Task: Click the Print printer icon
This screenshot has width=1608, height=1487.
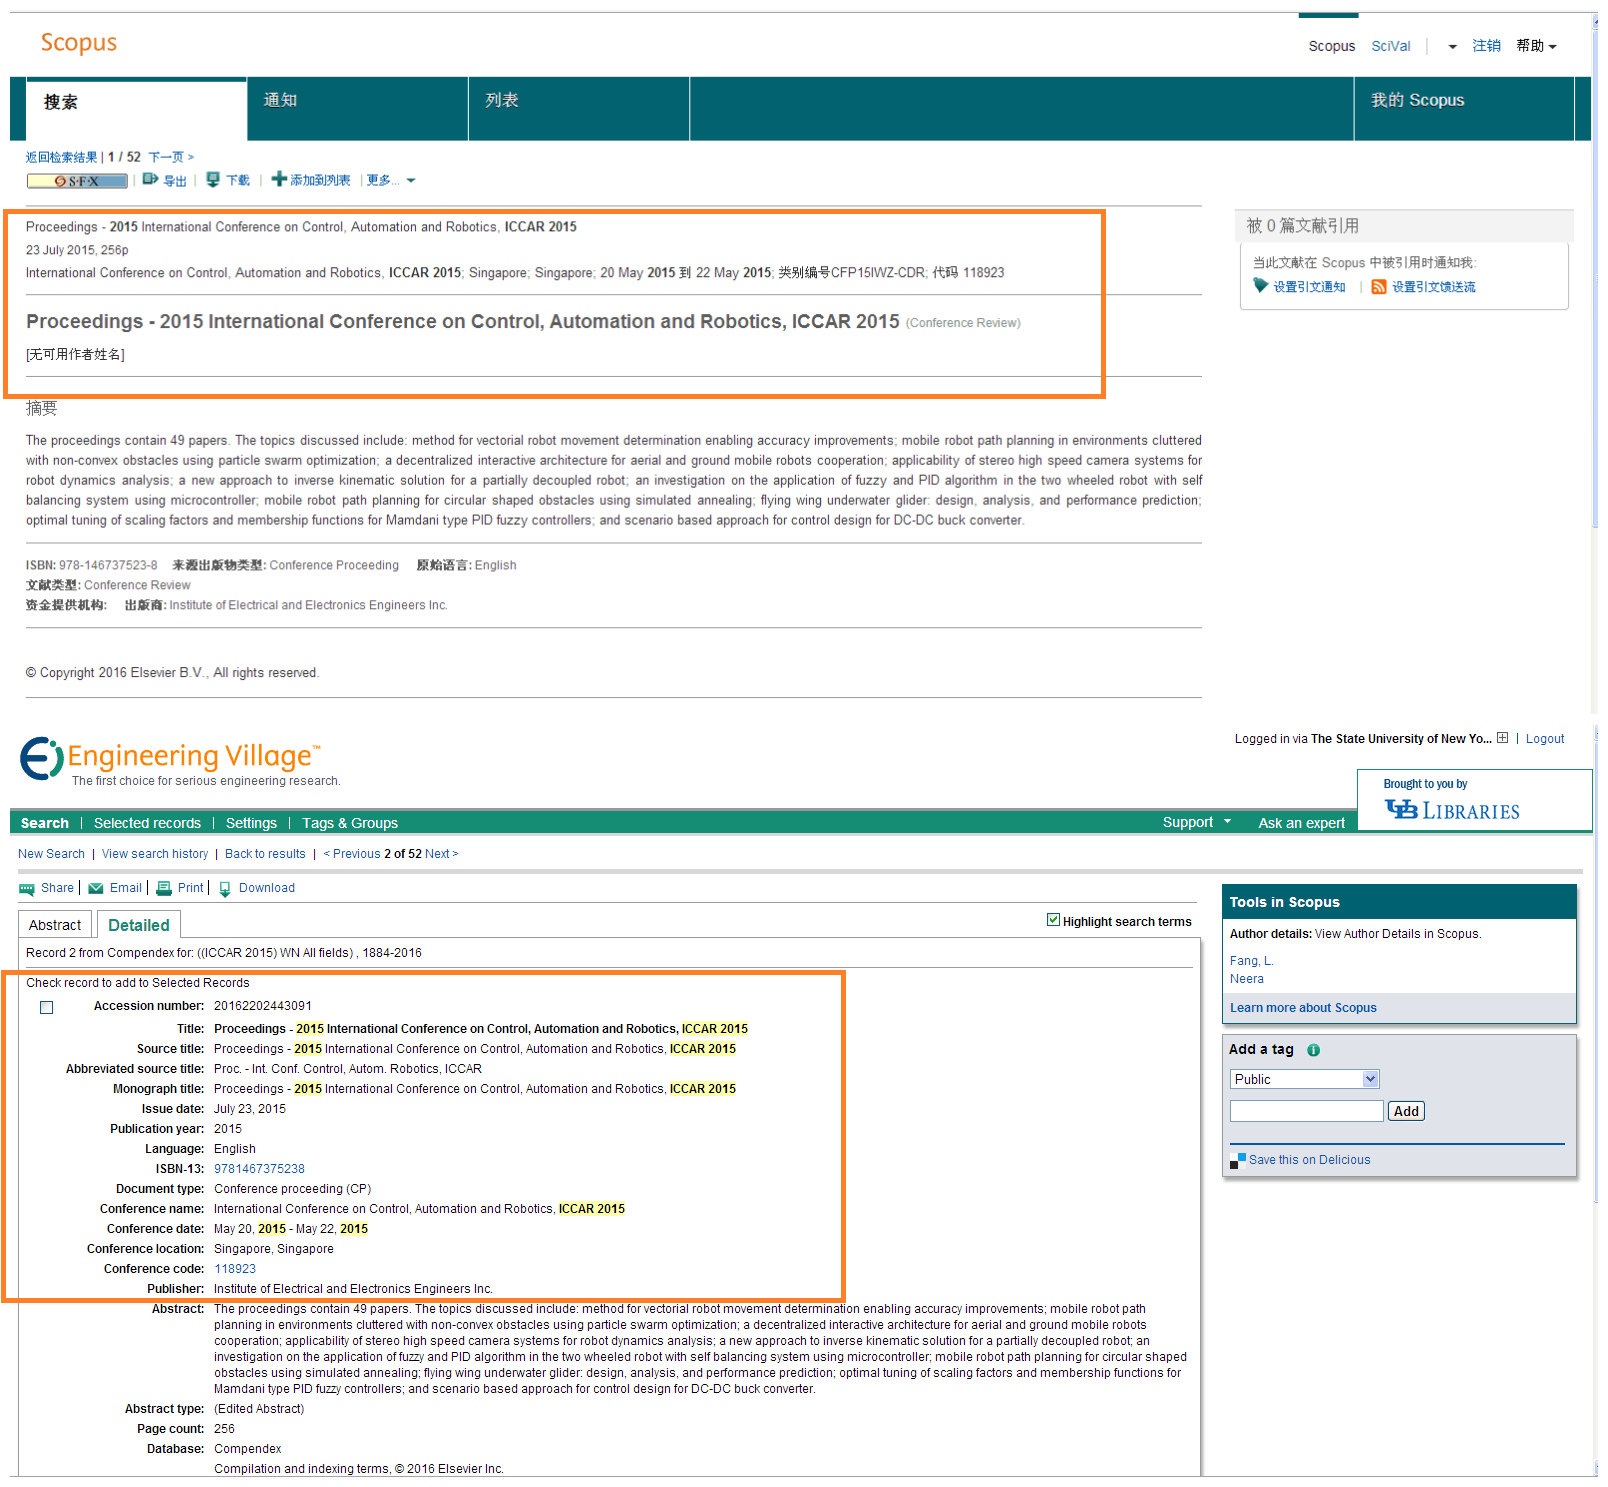Action: [x=164, y=888]
